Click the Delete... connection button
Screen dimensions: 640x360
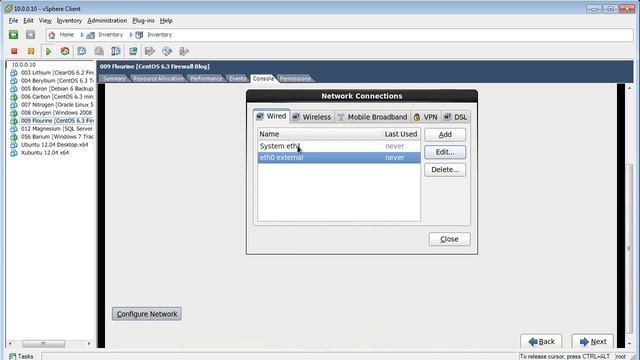point(445,170)
